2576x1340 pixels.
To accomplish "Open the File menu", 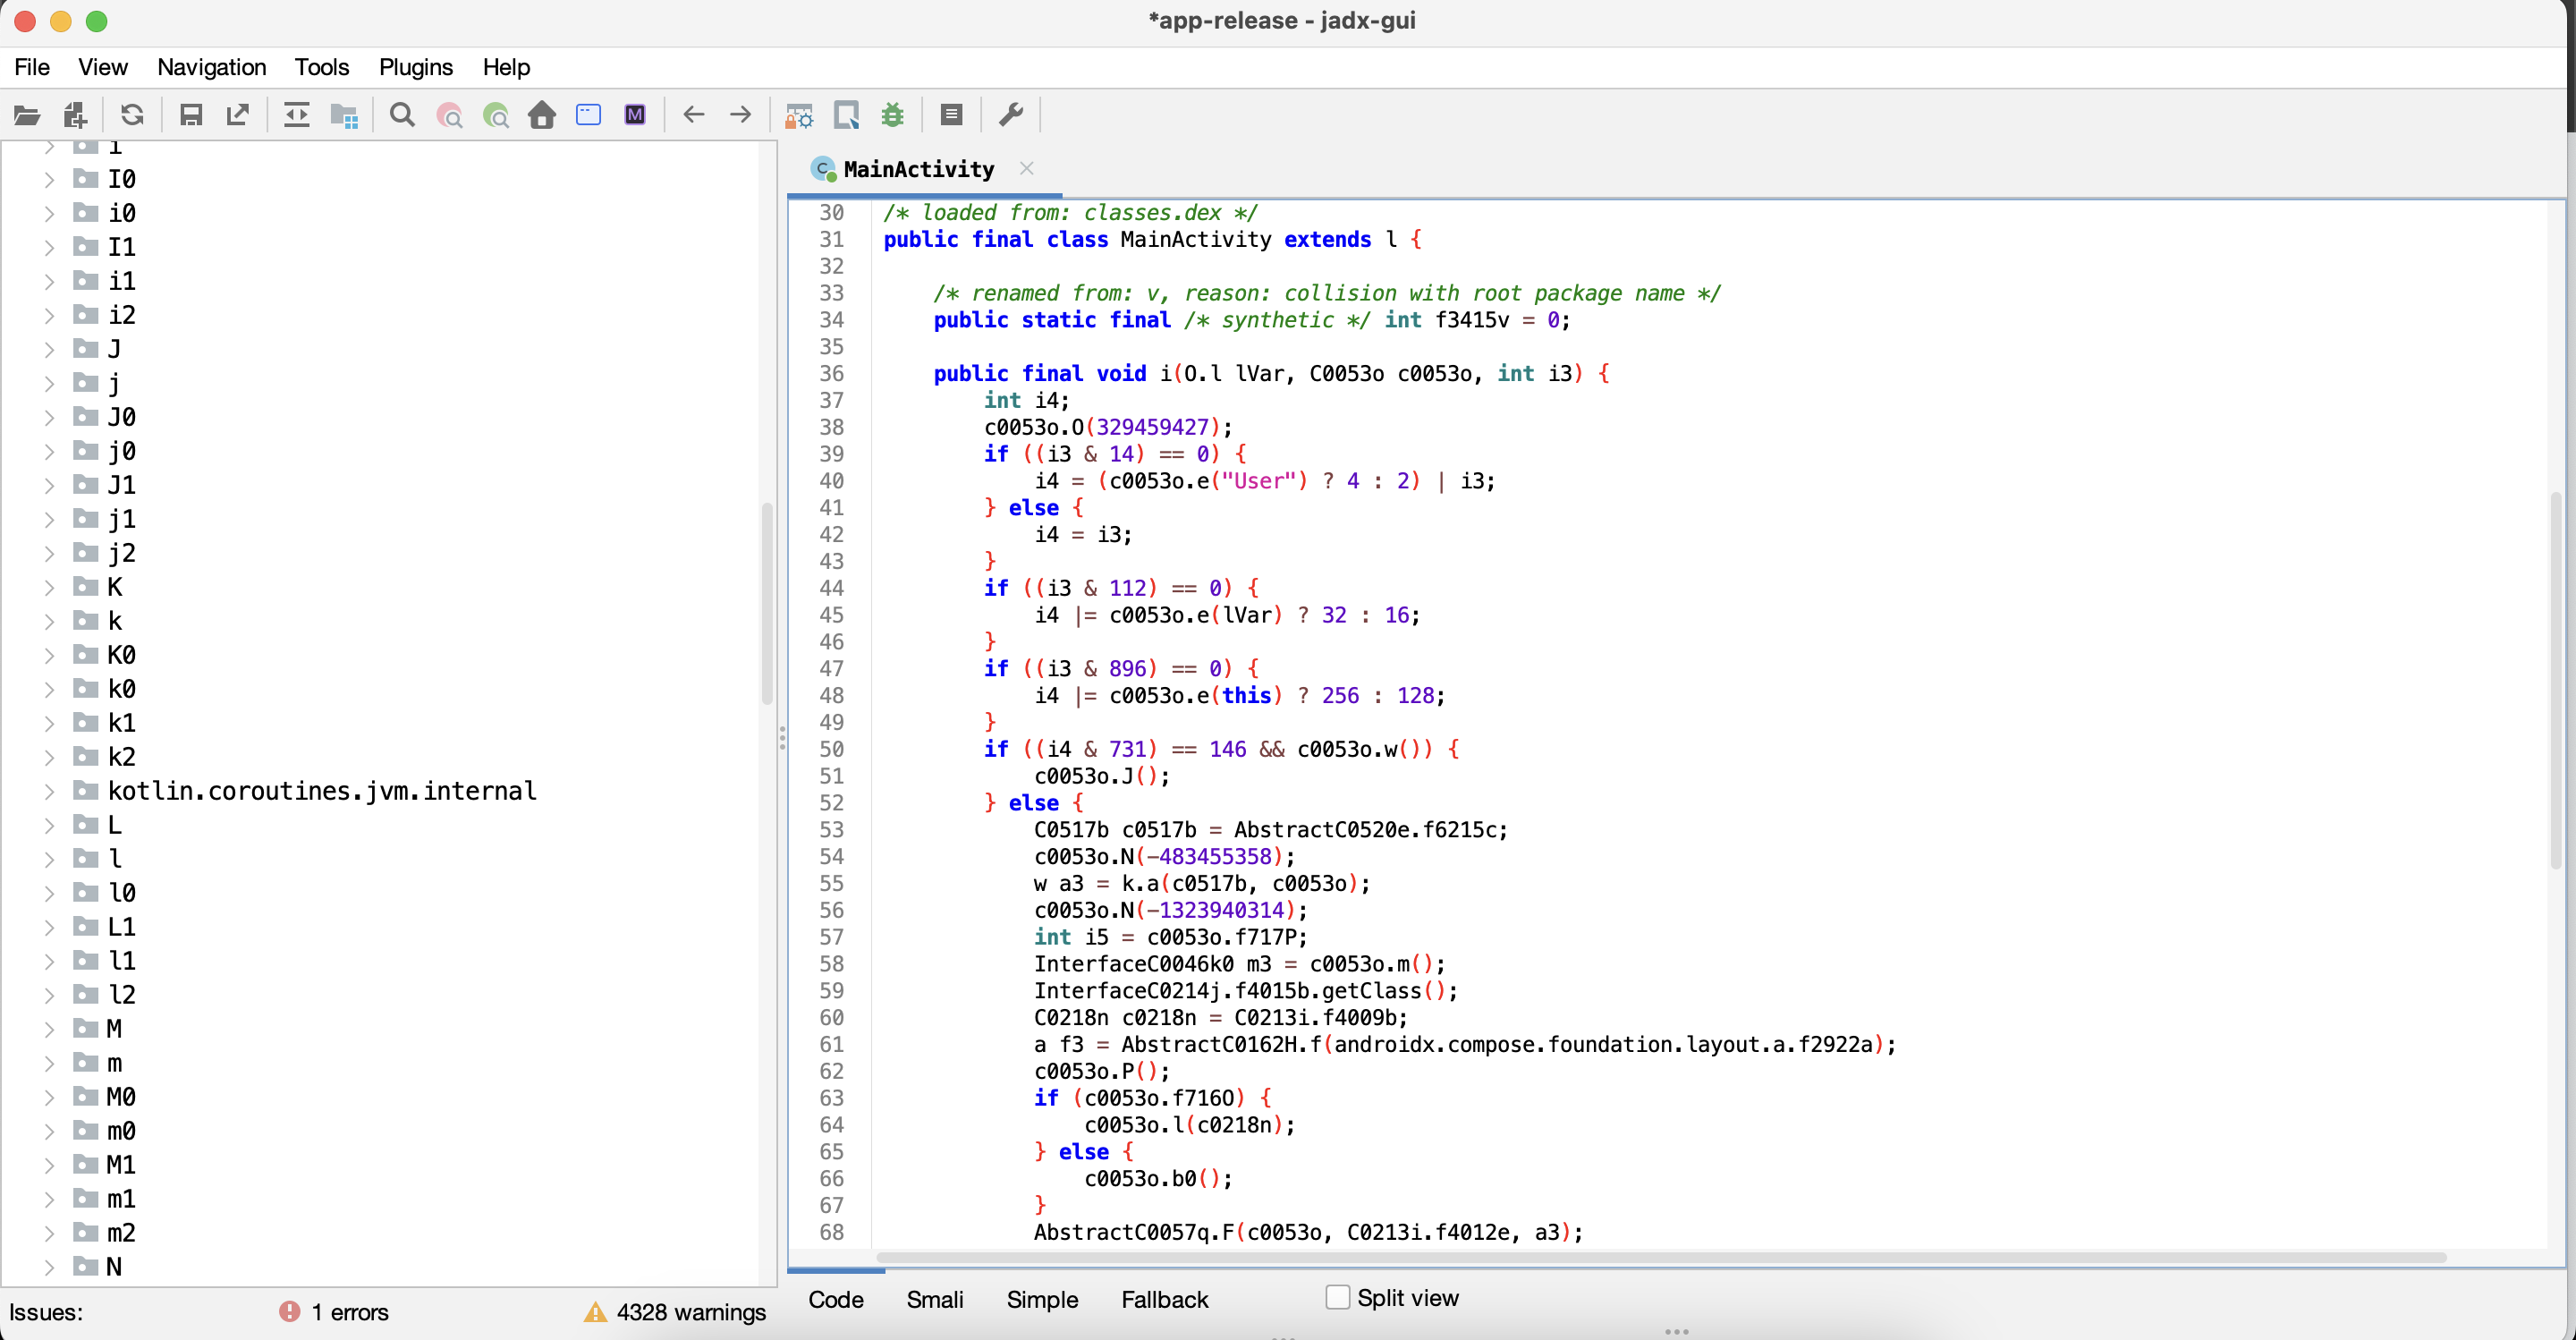I will coord(32,67).
